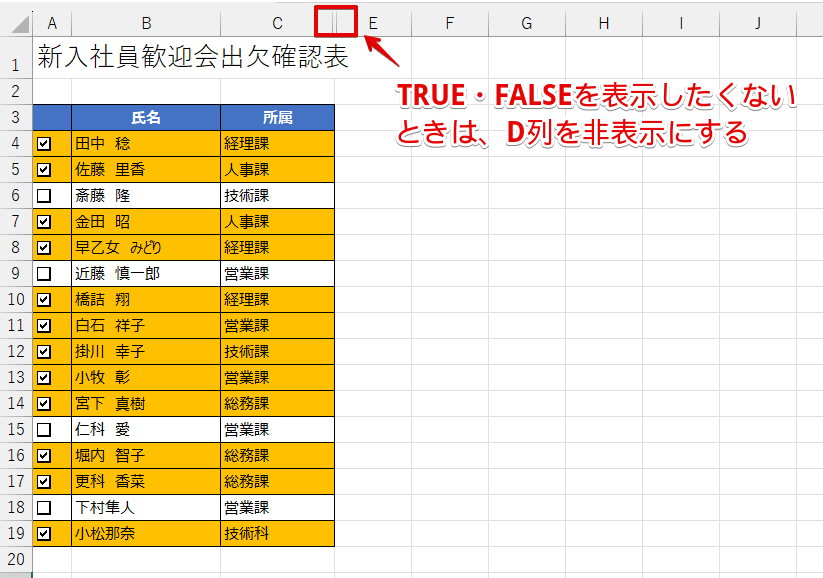Check the checkbox for 近藤 慎一郎
The width and height of the screenshot is (823, 578).
click(44, 274)
